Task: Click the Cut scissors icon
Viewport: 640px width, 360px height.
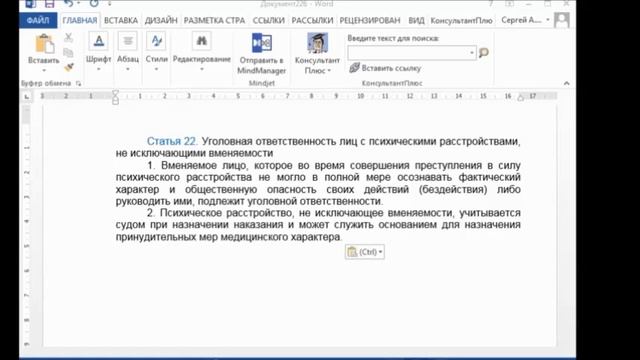Action: (x=69, y=38)
